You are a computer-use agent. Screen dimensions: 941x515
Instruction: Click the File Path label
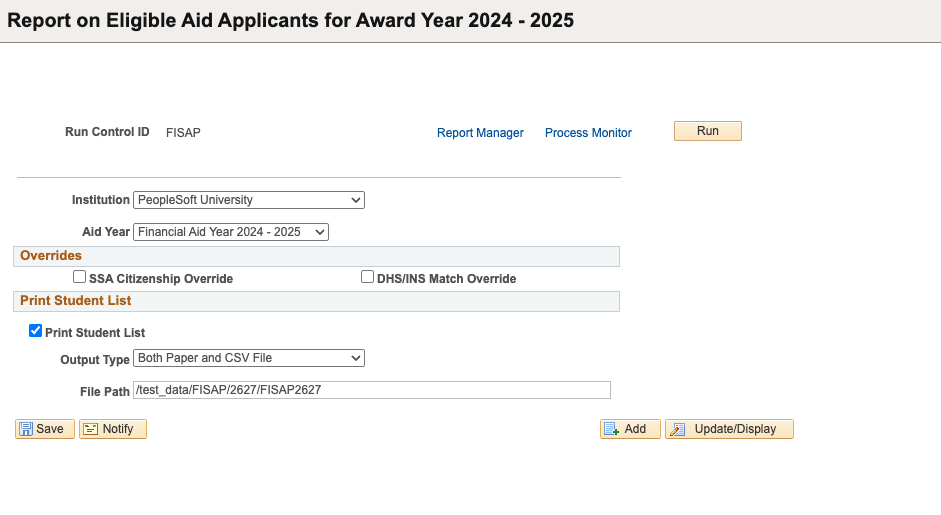click(x=105, y=392)
